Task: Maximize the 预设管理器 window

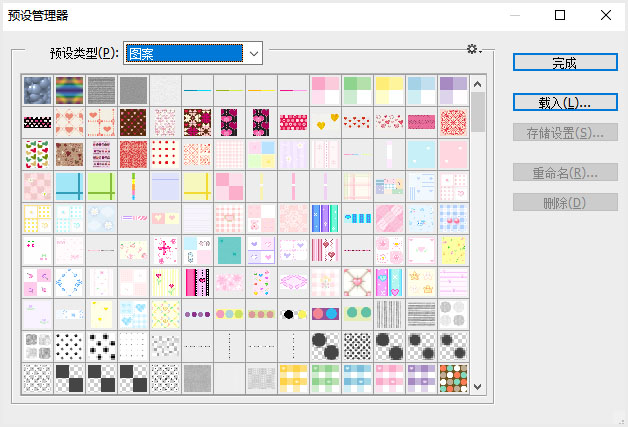Action: (560, 15)
